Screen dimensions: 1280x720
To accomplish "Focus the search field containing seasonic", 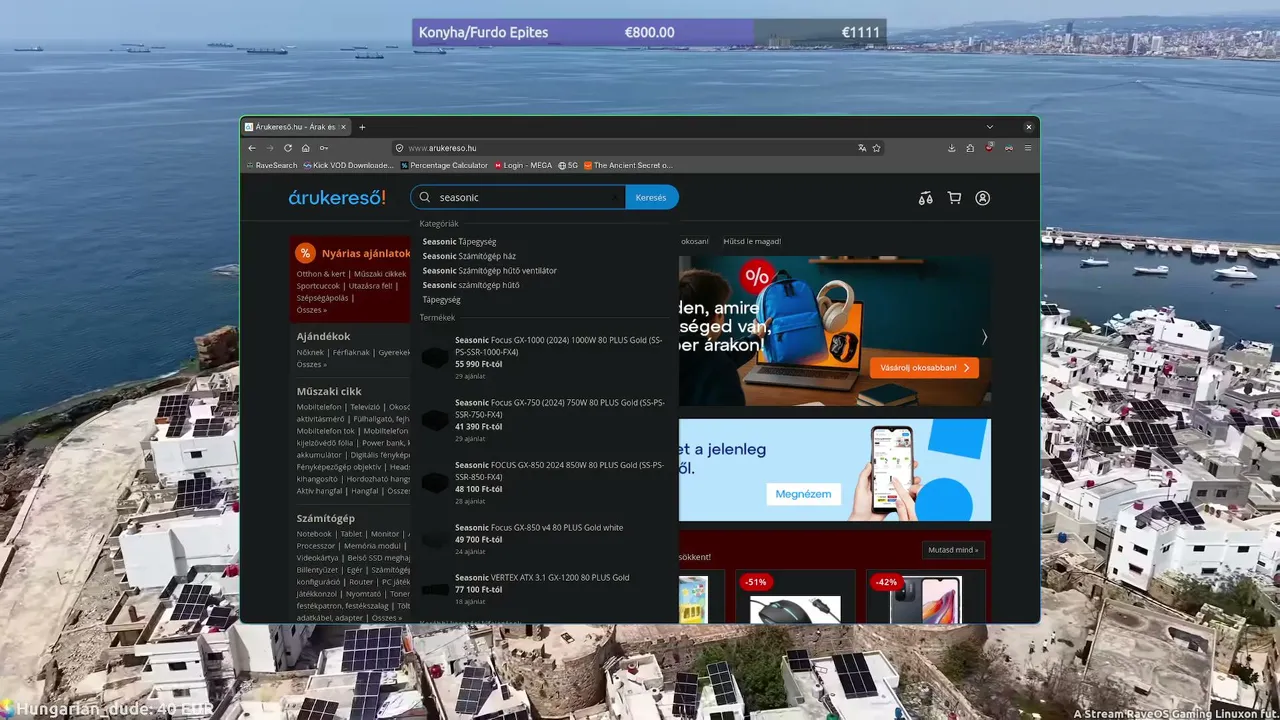I will 520,198.
